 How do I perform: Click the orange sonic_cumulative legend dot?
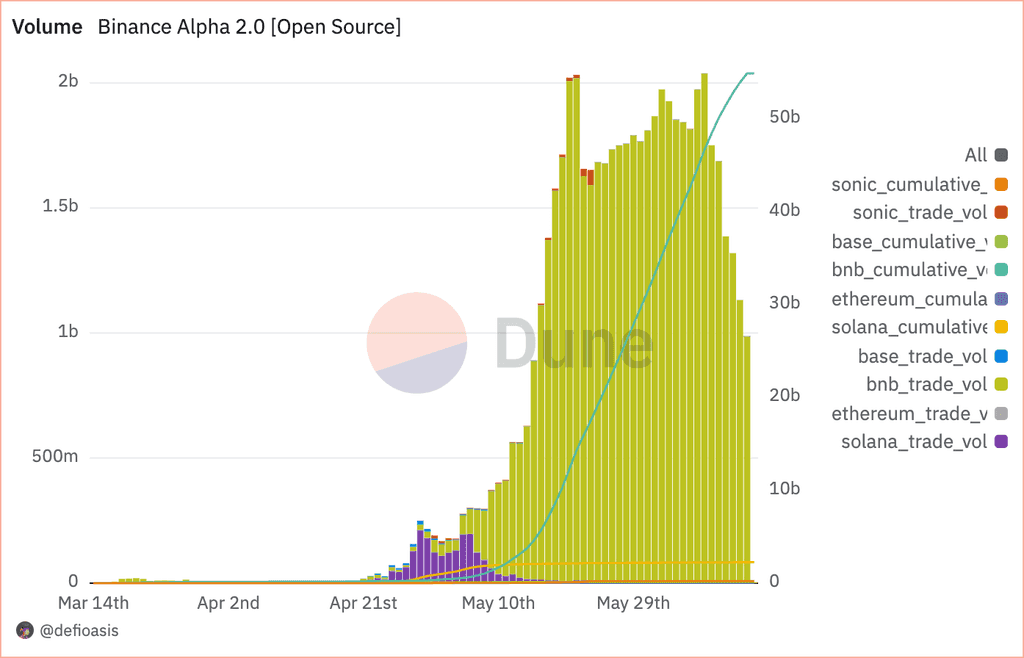click(x=1000, y=185)
